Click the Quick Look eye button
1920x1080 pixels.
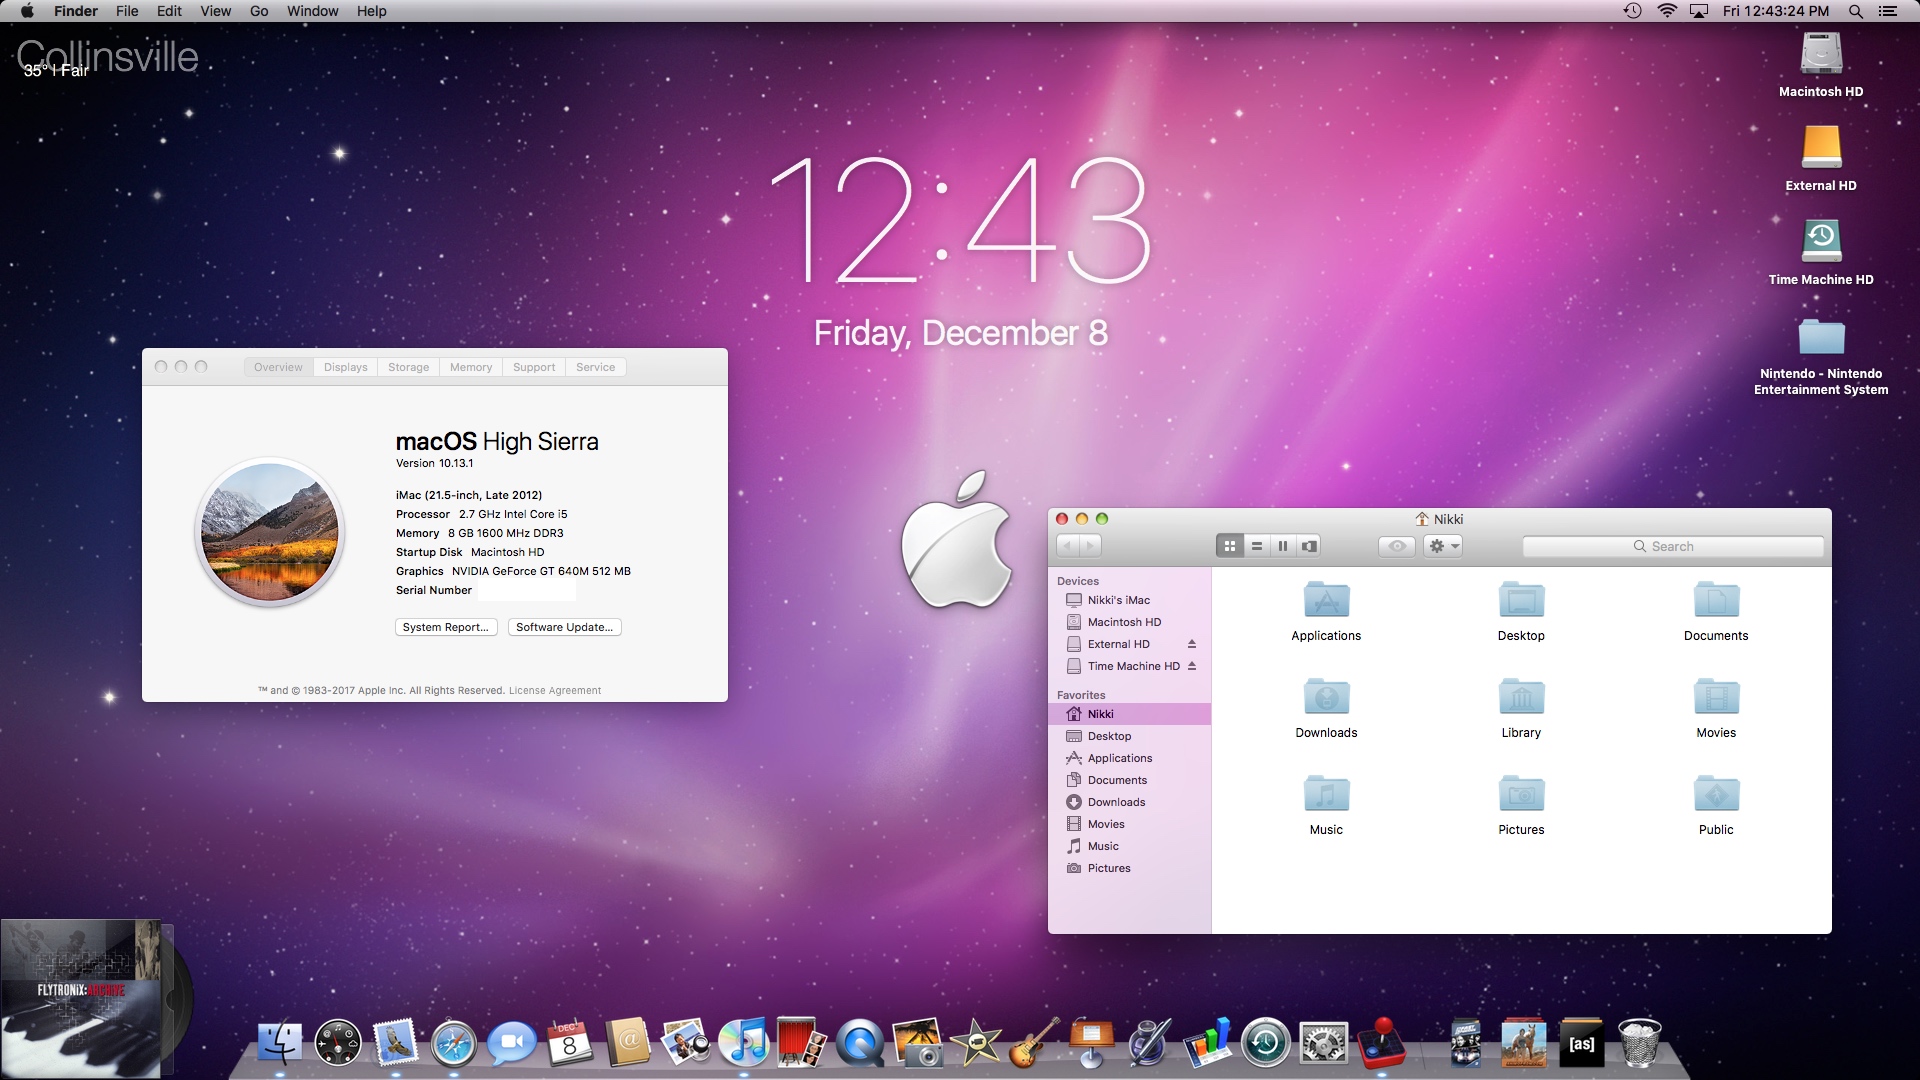[x=1397, y=546]
